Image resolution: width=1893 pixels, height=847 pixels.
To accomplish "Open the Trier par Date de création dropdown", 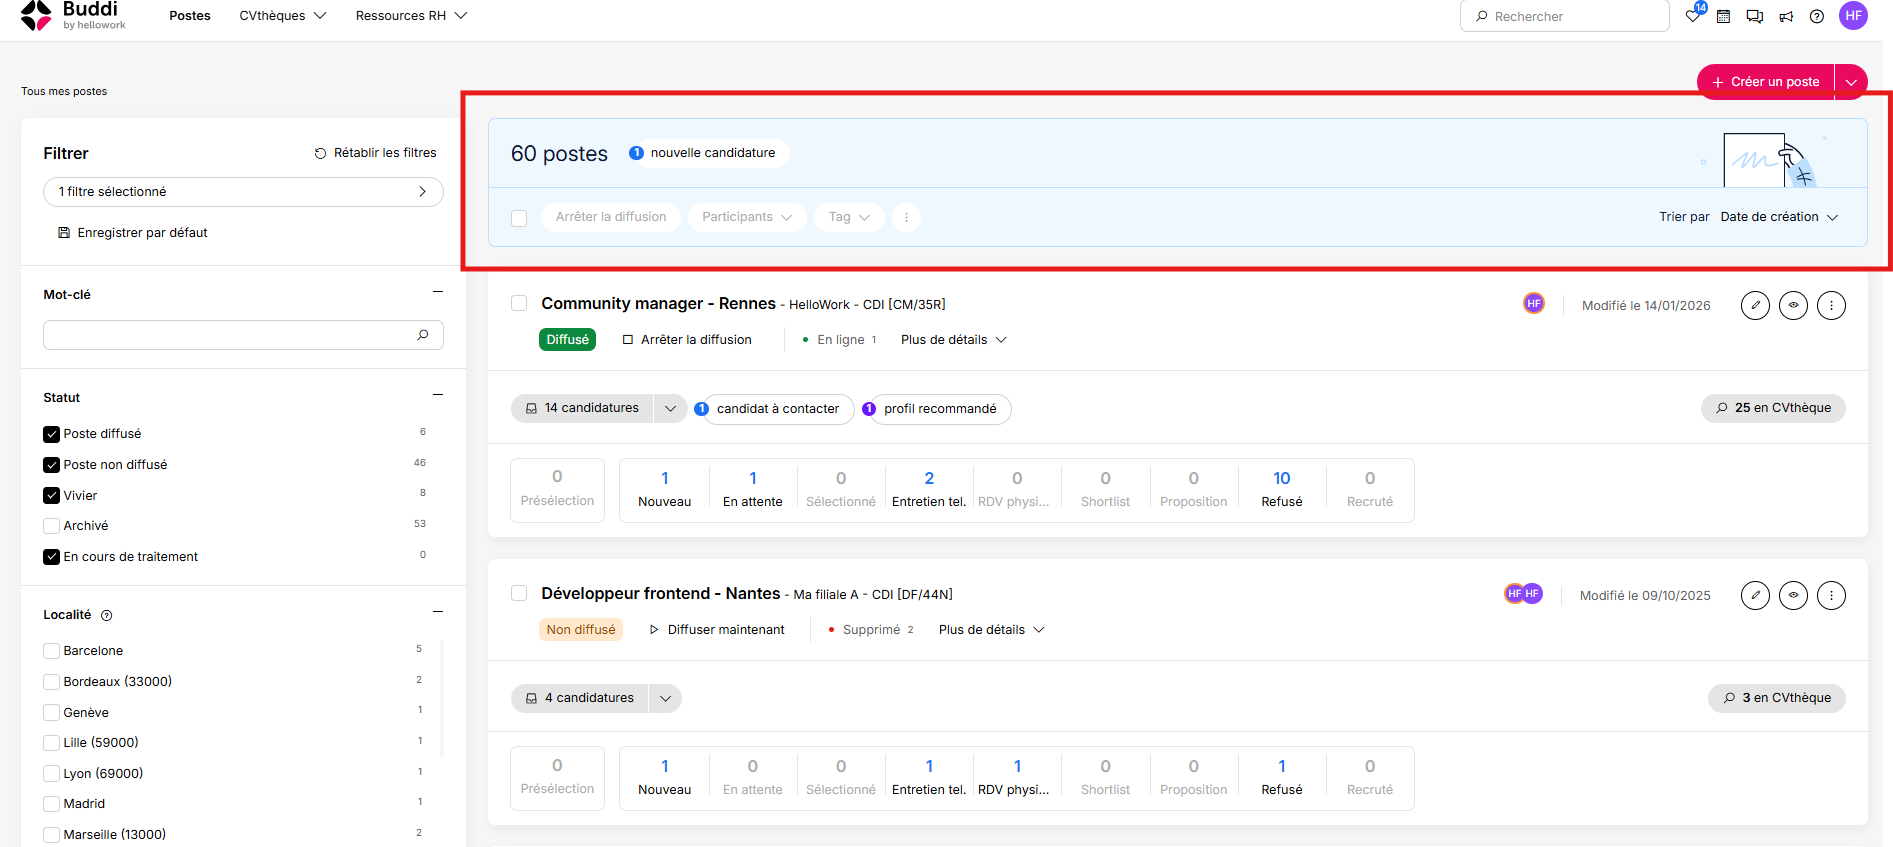I will point(1779,217).
